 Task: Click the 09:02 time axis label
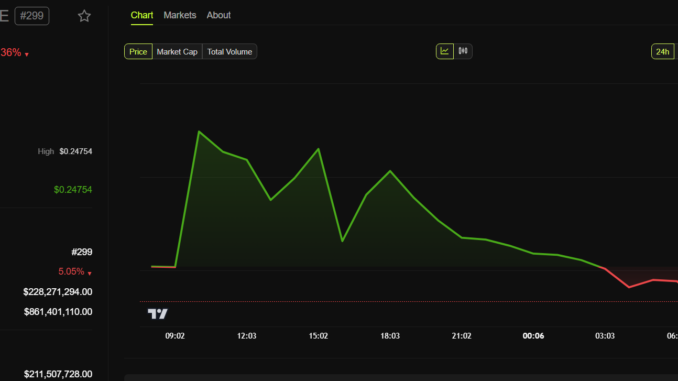pyautogui.click(x=175, y=336)
